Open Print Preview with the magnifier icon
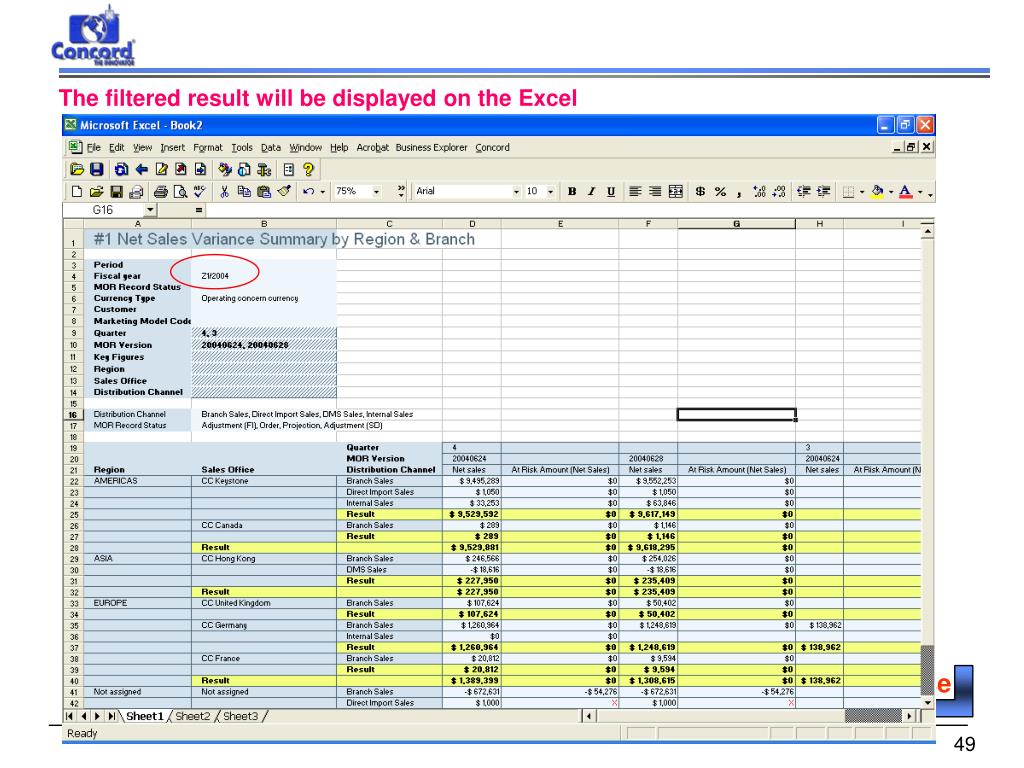This screenshot has height=768, width=1024. tap(180, 191)
